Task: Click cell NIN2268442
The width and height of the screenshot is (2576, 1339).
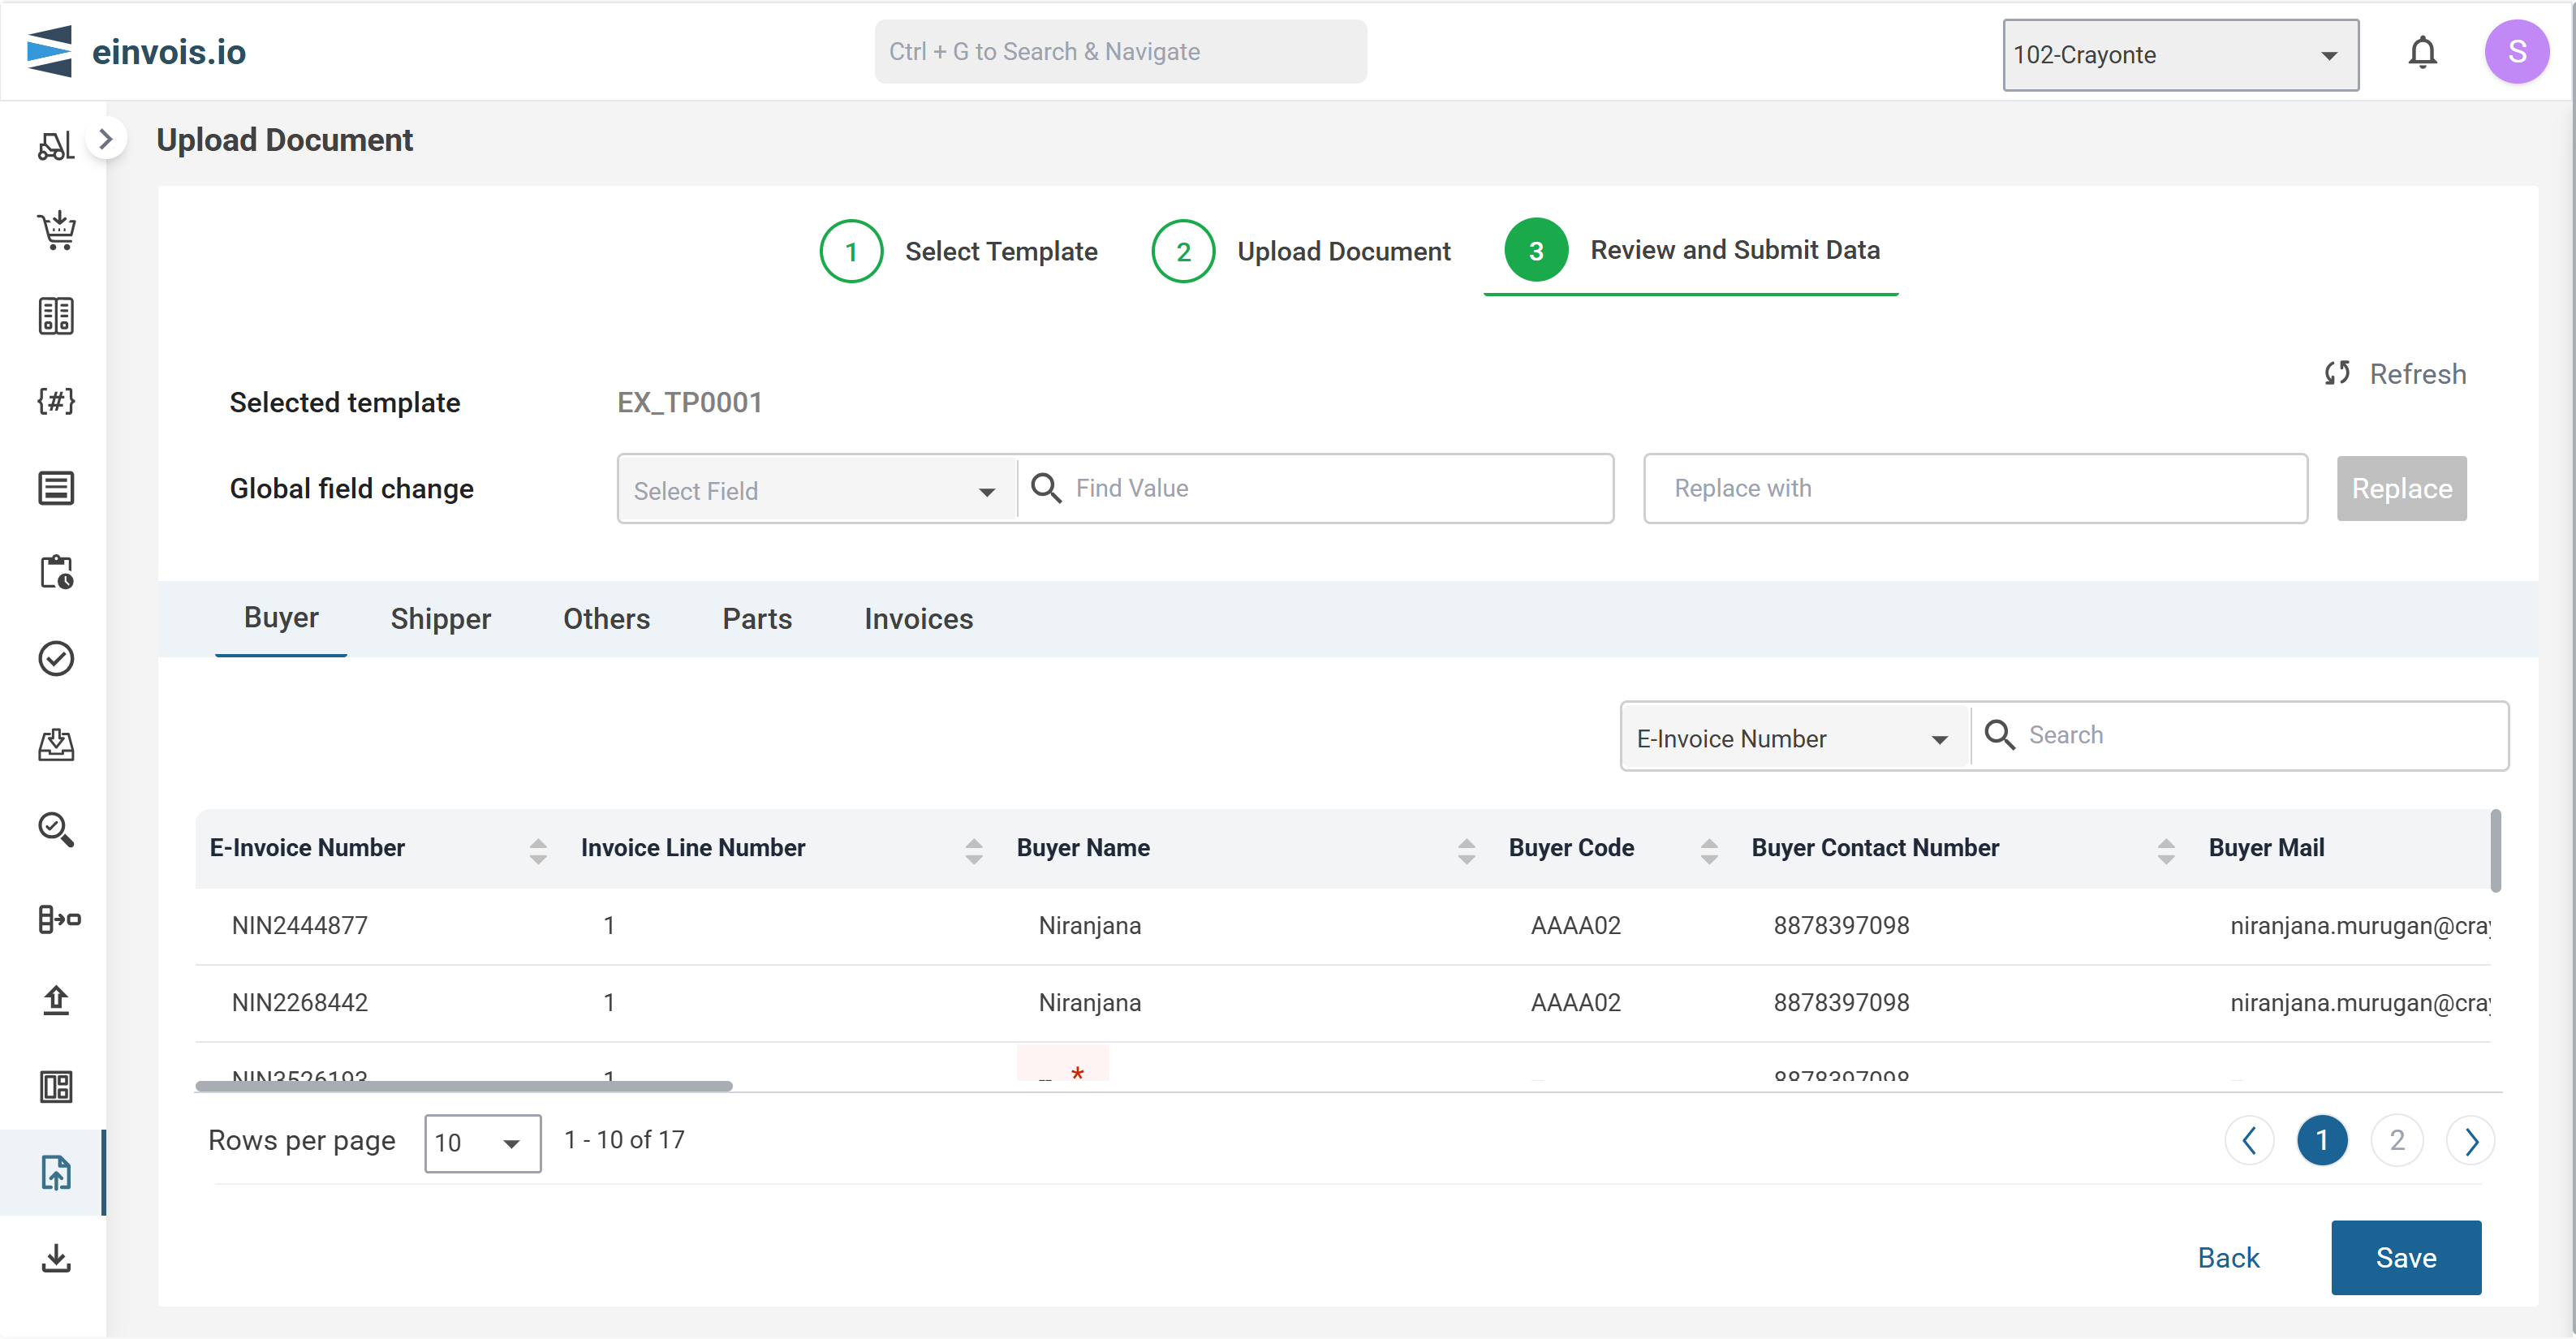Action: point(299,1002)
